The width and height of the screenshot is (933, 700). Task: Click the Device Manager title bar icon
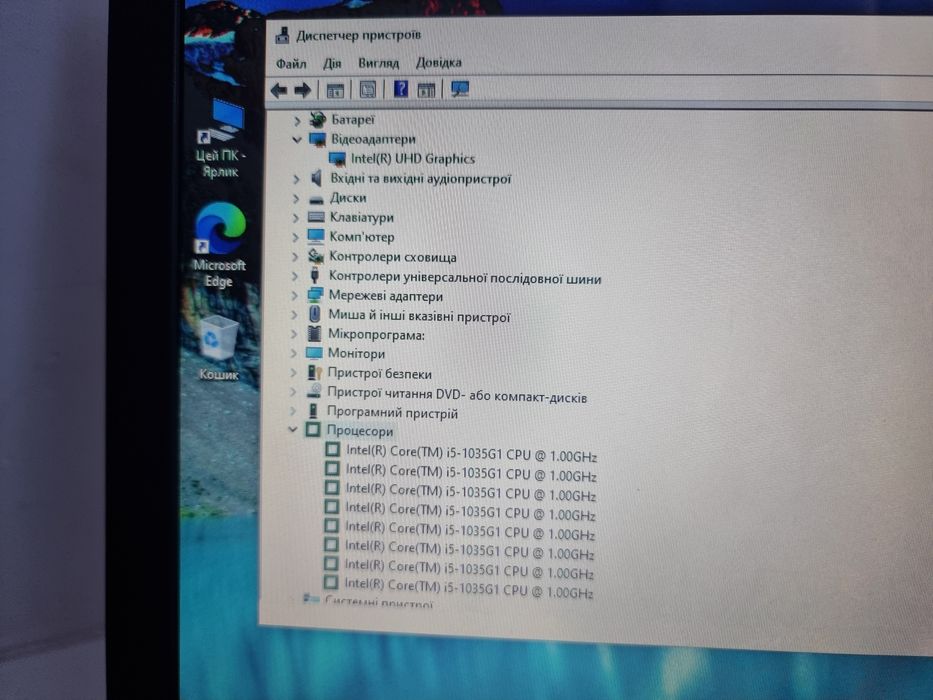point(282,35)
